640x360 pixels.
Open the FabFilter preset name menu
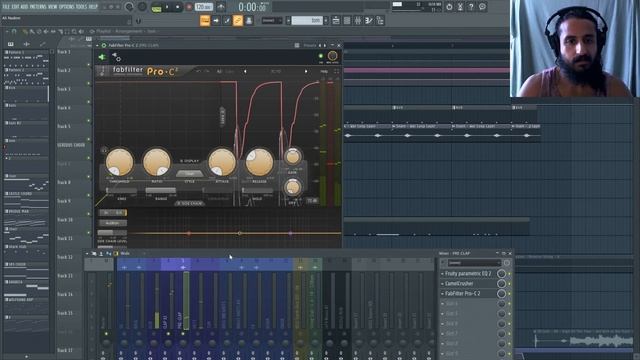pos(276,71)
